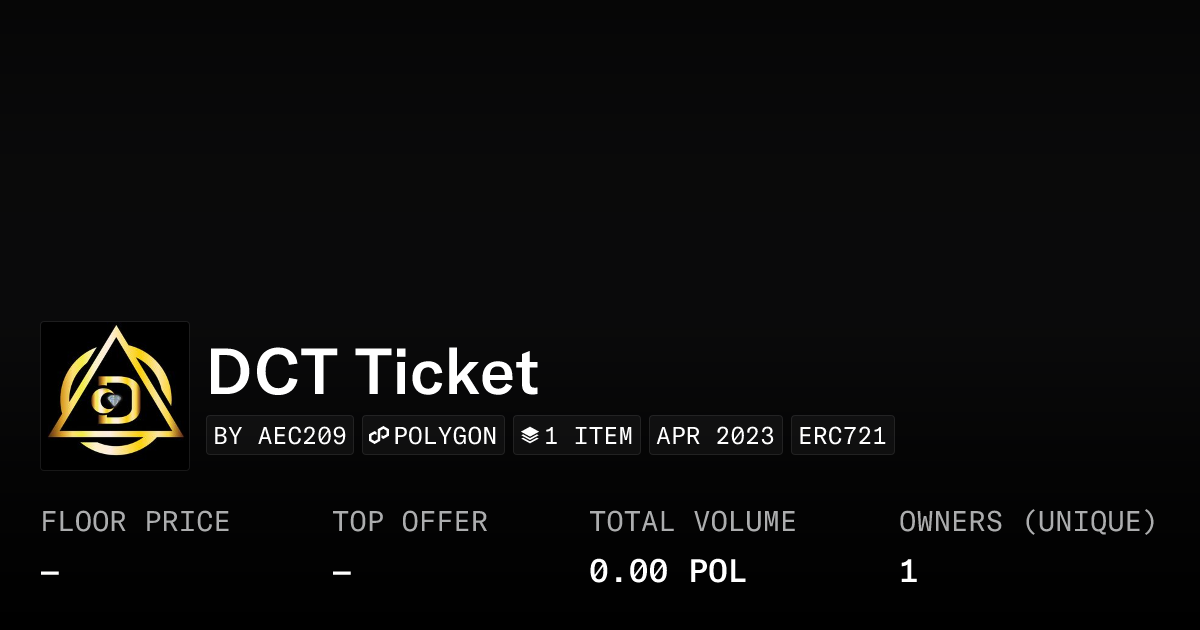Click the Polygon chain logo icon
Image resolution: width=1200 pixels, height=630 pixels.
tap(379, 436)
